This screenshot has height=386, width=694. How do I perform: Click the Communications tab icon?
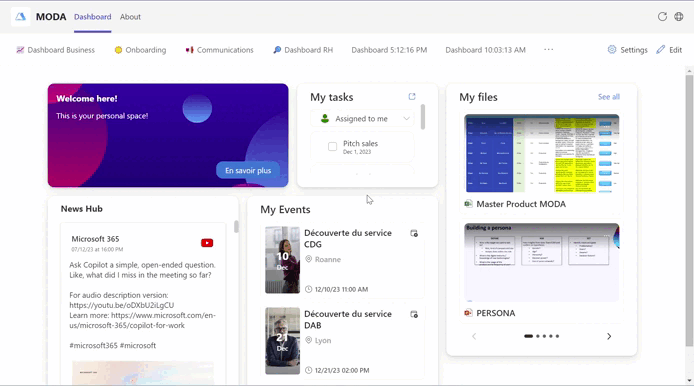coord(189,50)
